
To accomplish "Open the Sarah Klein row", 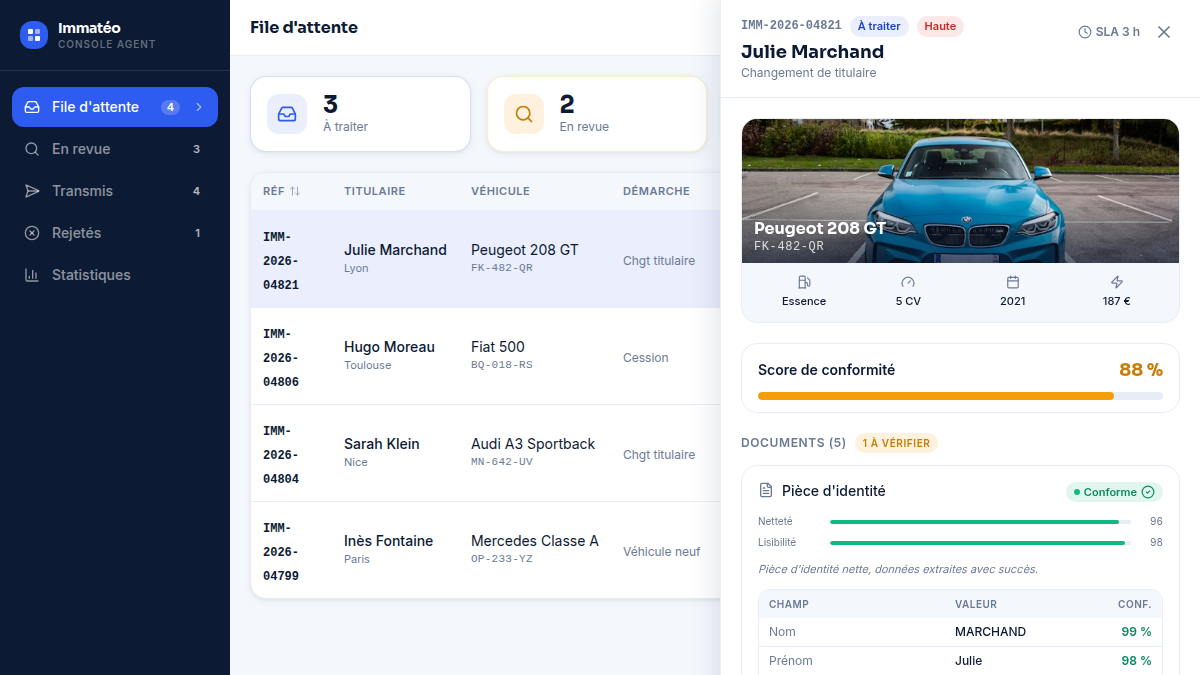I will coord(485,453).
